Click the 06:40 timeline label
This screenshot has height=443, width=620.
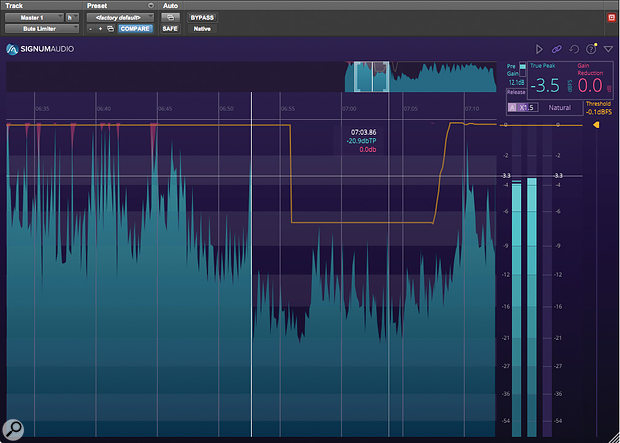tap(104, 109)
